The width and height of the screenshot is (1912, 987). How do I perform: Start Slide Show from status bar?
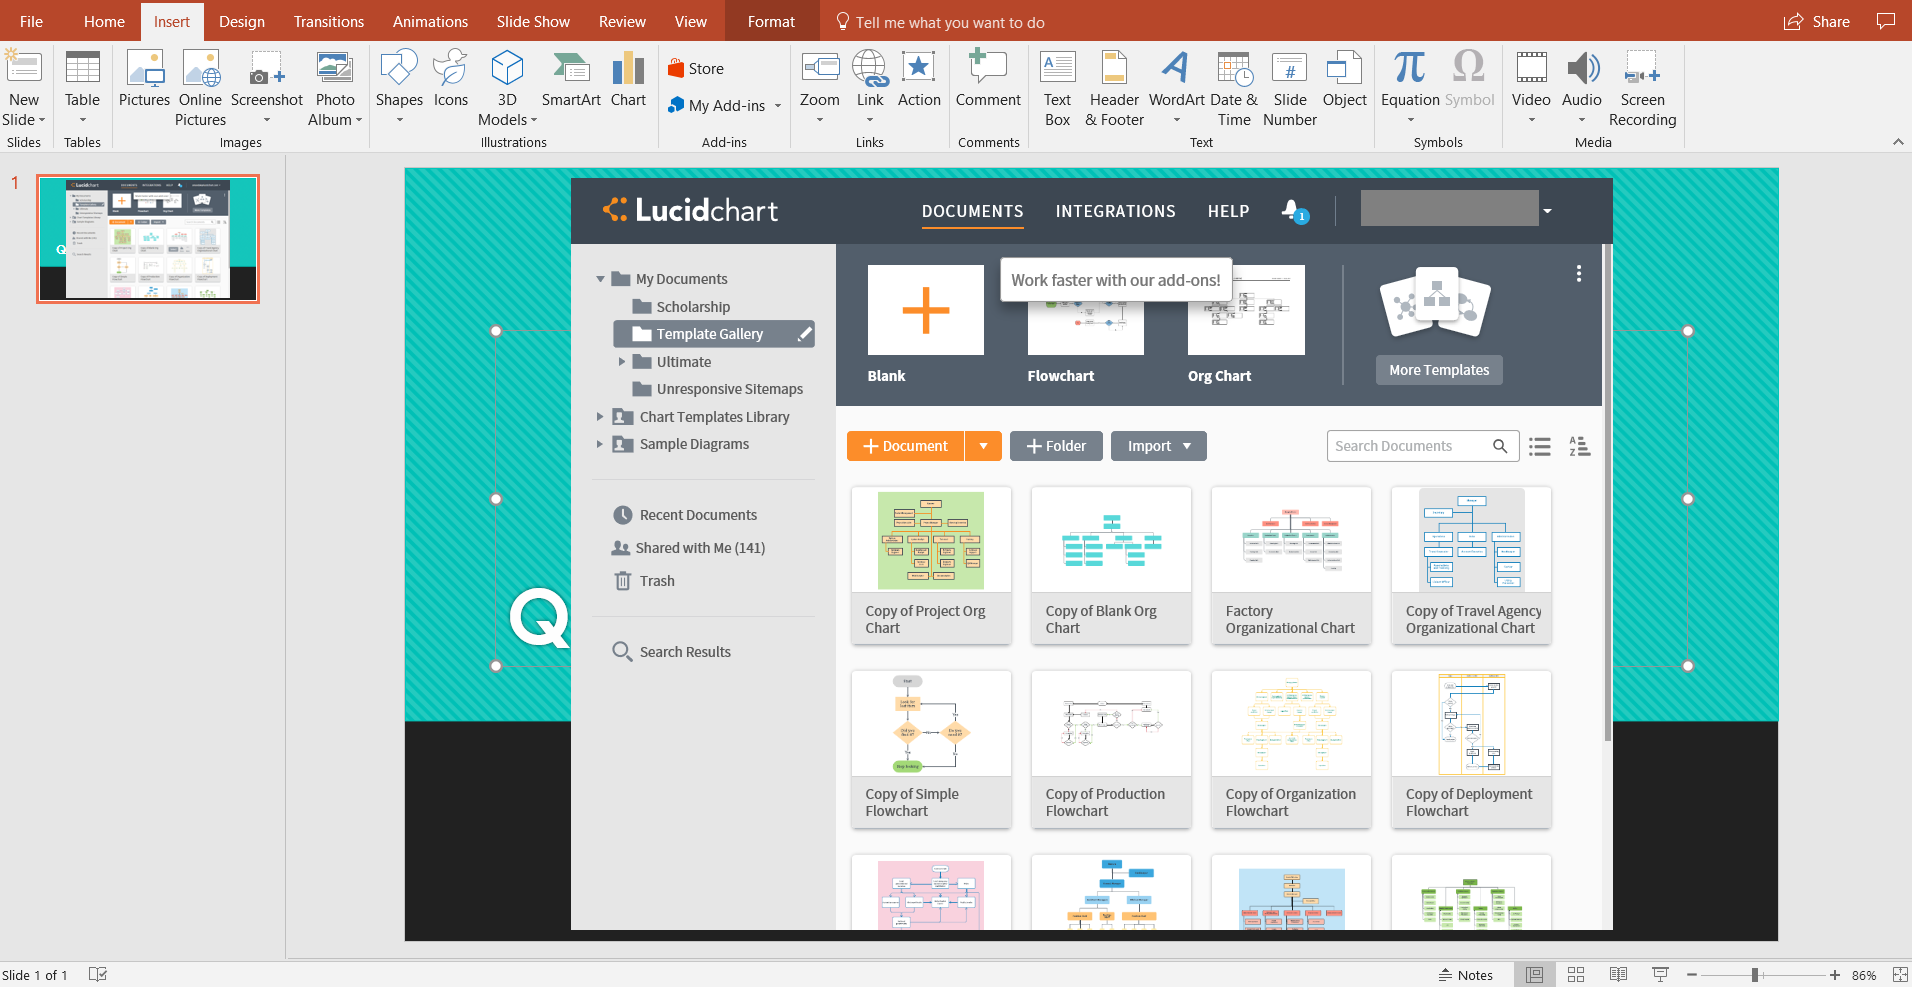[x=1660, y=975]
